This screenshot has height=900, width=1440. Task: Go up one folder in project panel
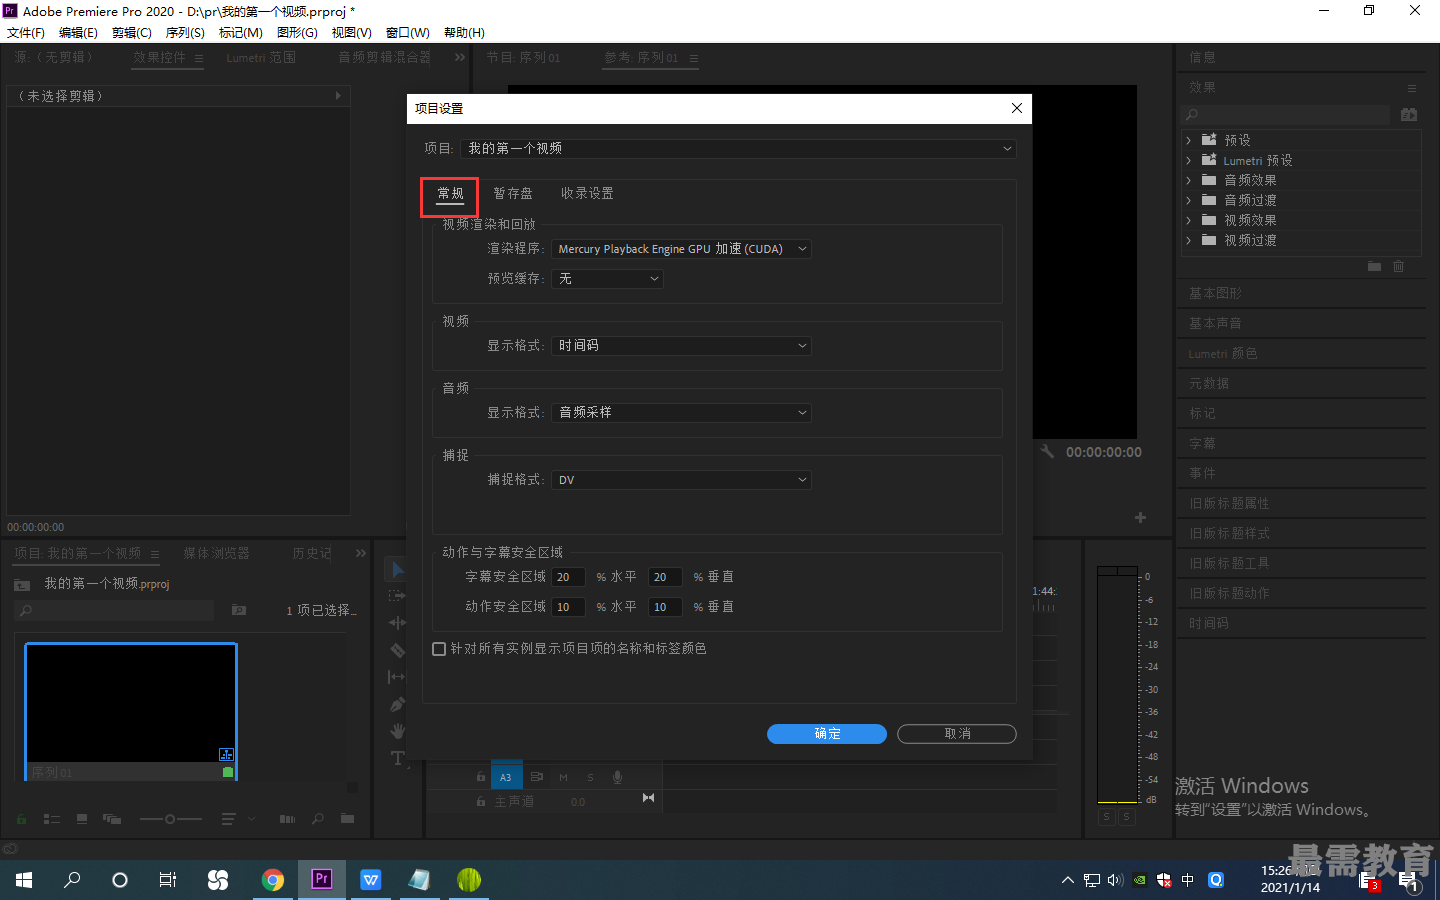pos(22,584)
